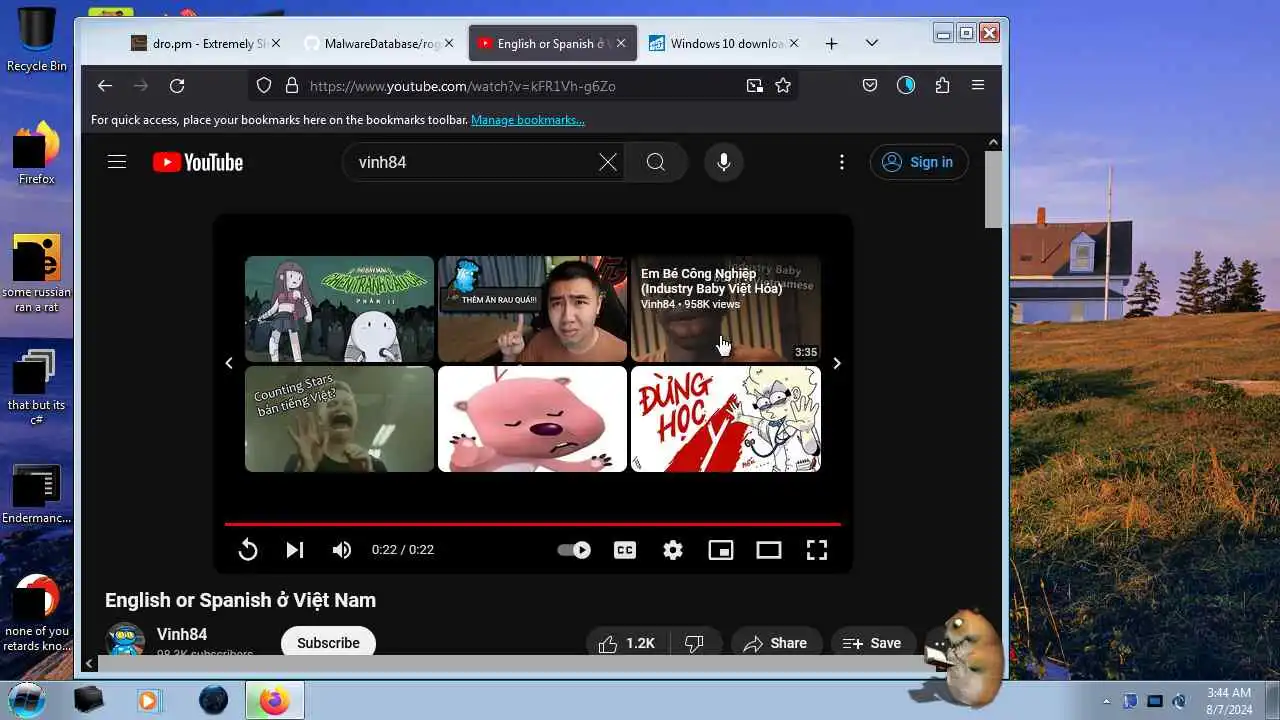This screenshot has width=1280, height=720.
Task: Like the video with 1.2K likes
Action: 627,643
